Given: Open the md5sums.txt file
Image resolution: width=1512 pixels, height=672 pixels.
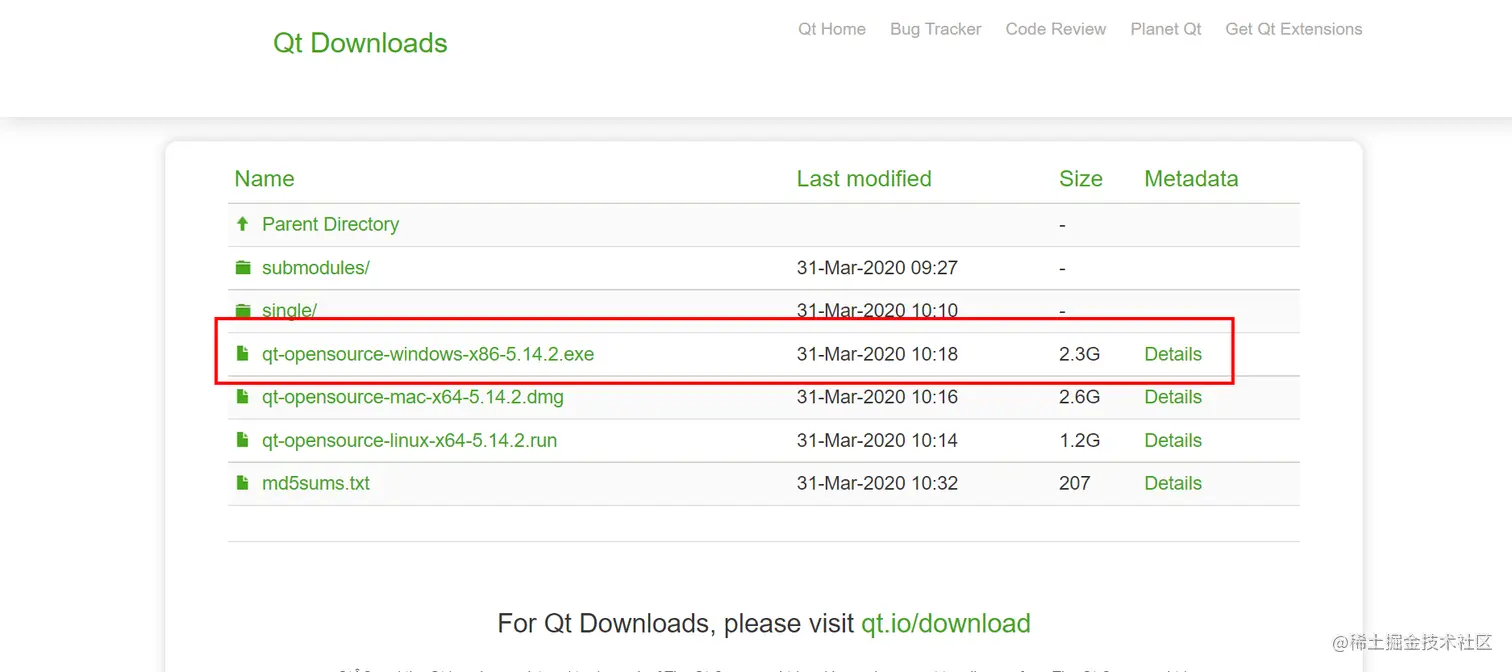Looking at the screenshot, I should 316,483.
